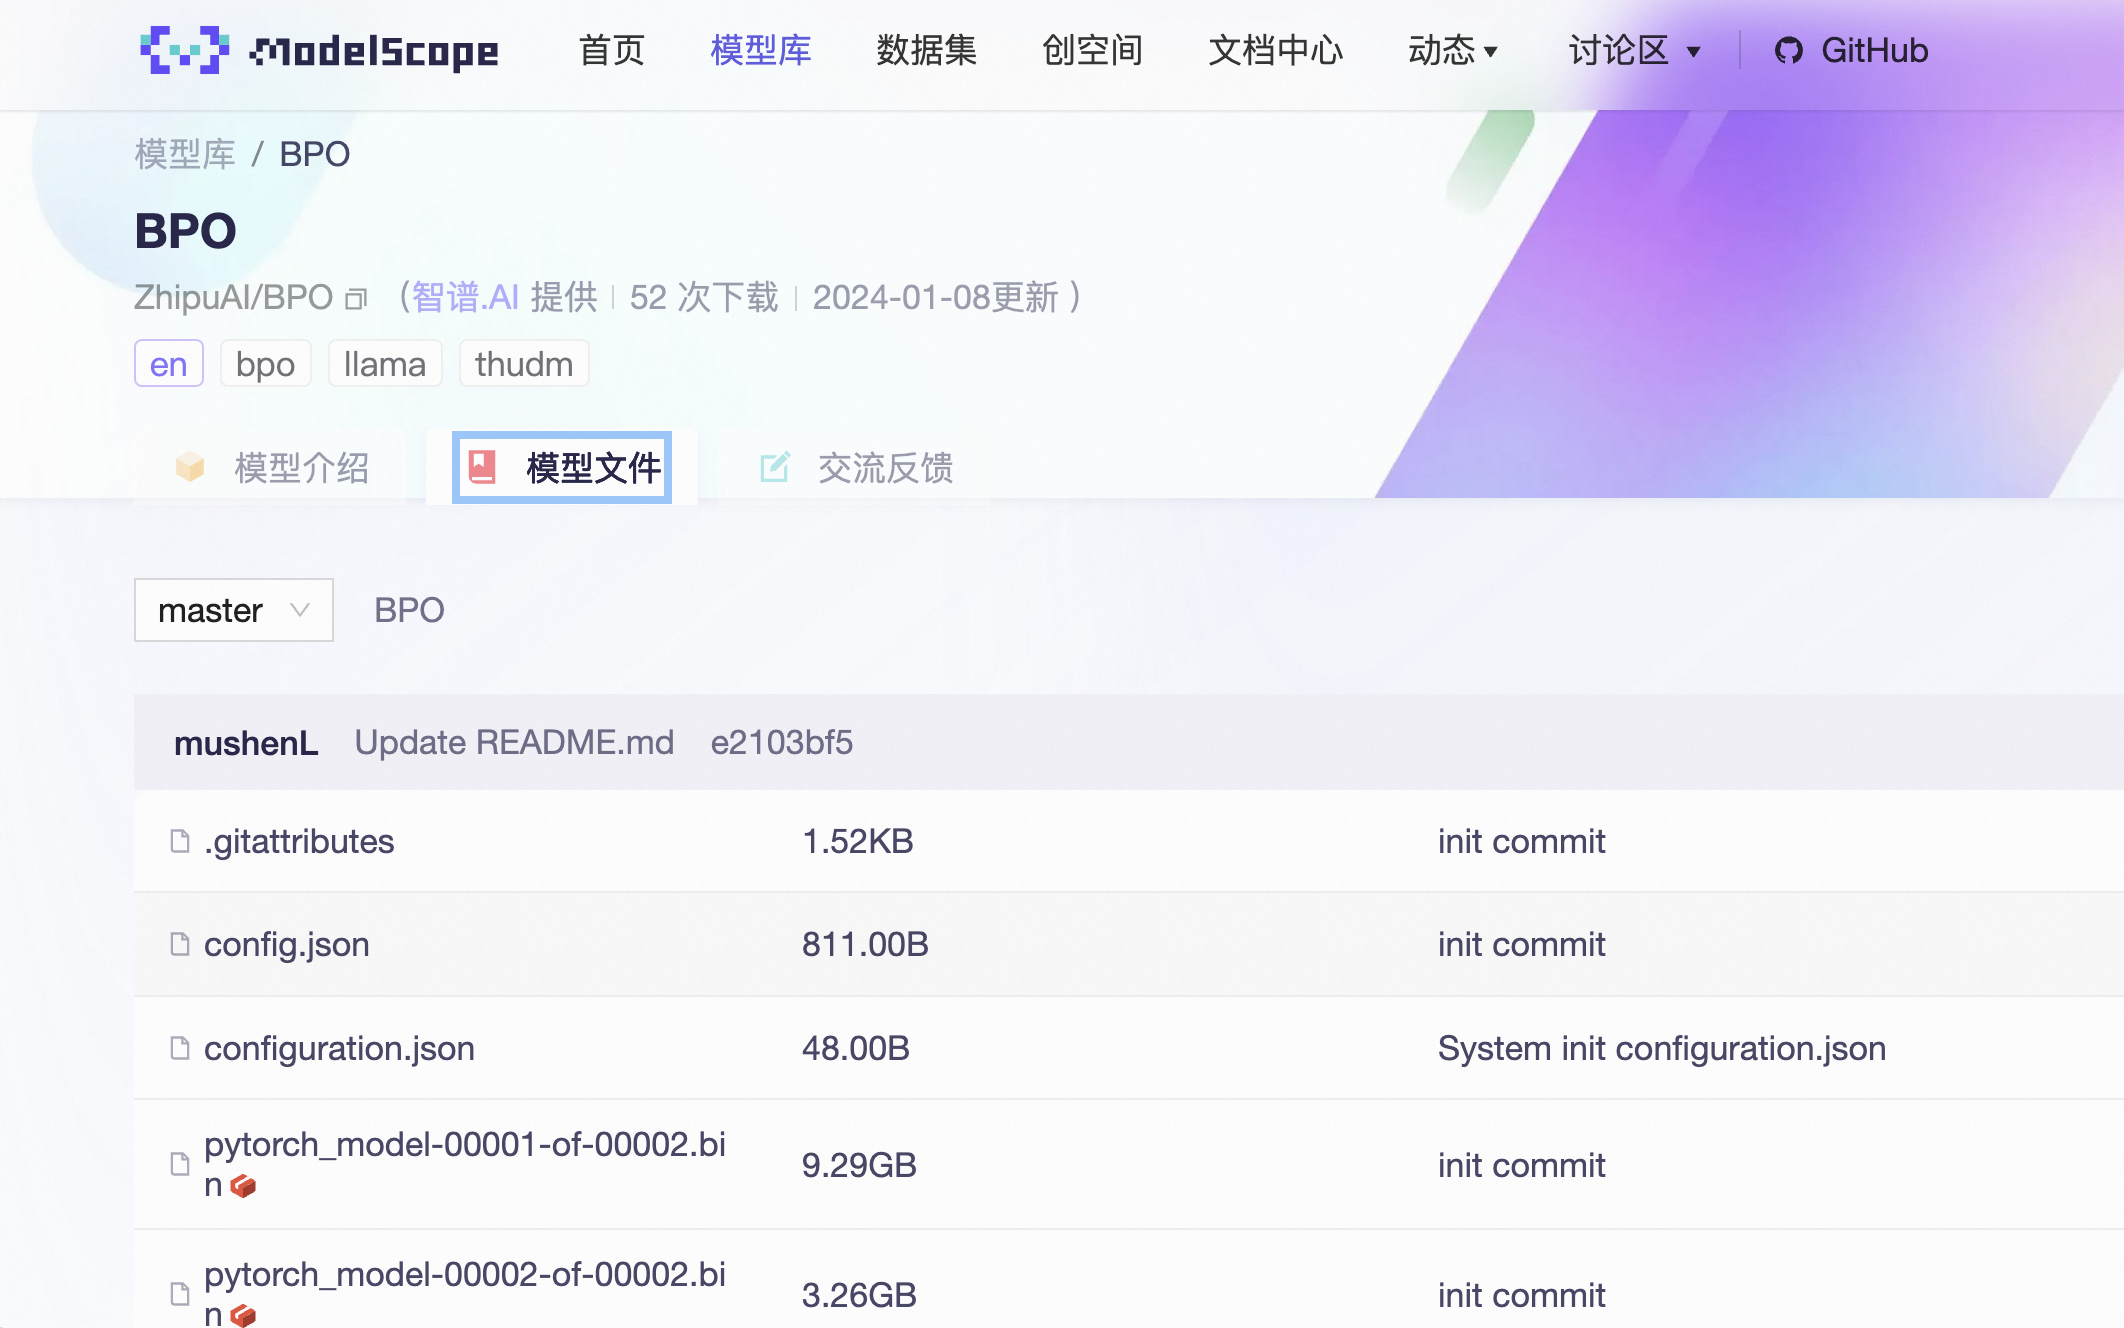Click the 模型库 breadcrumb link
2124x1328 pixels.
[185, 154]
